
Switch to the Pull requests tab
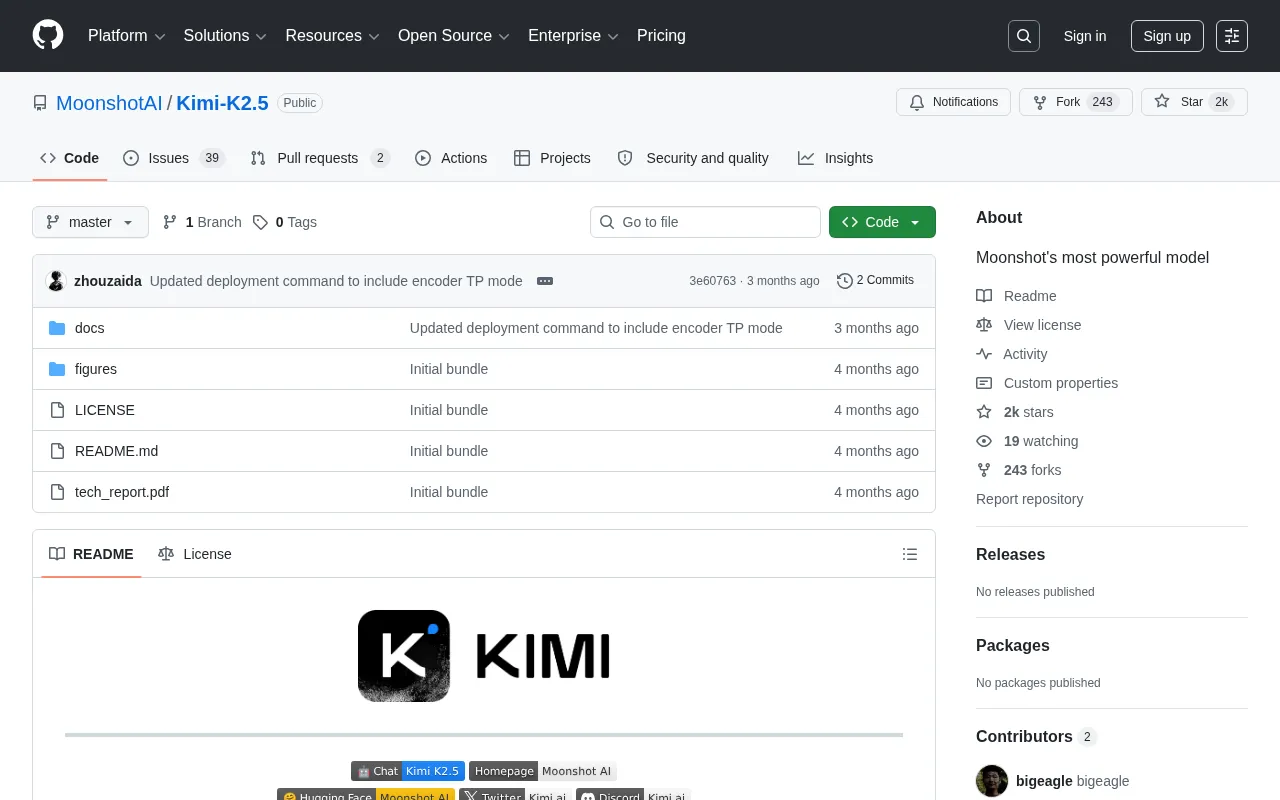(319, 158)
